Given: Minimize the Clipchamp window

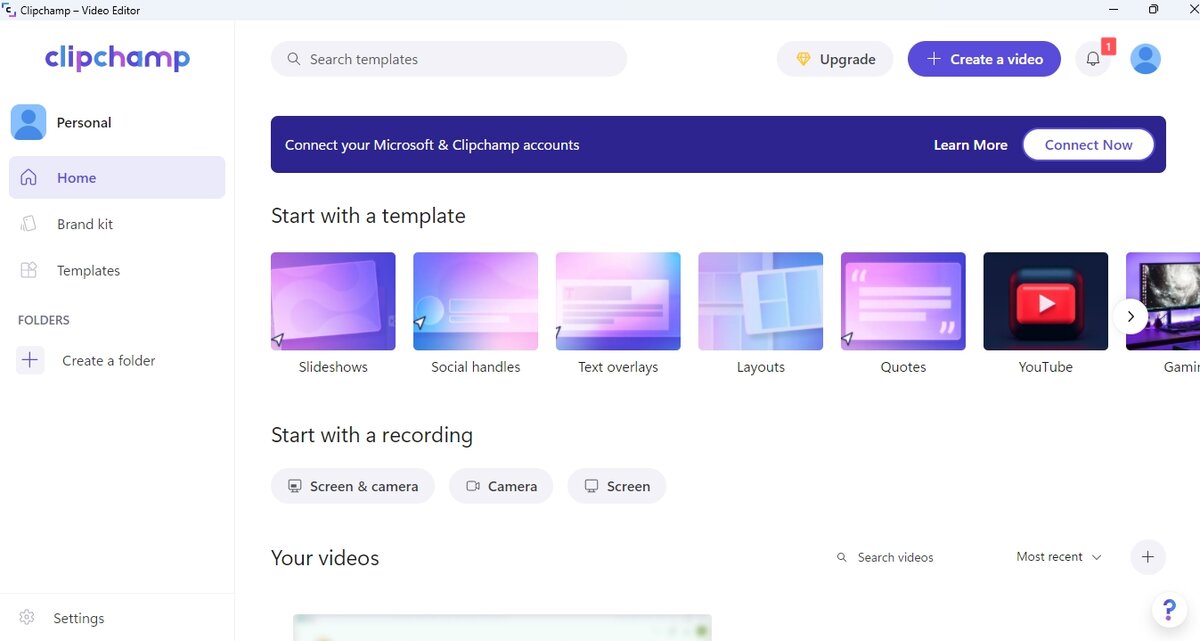Looking at the screenshot, I should pyautogui.click(x=1113, y=9).
